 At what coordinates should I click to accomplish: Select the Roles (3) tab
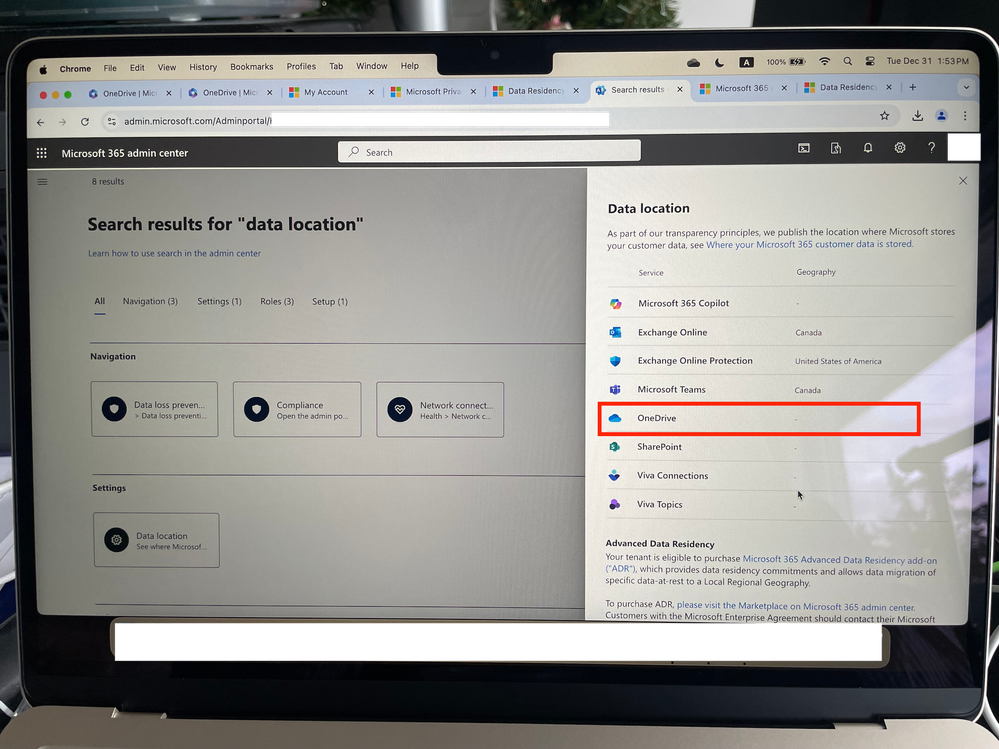pyautogui.click(x=277, y=301)
